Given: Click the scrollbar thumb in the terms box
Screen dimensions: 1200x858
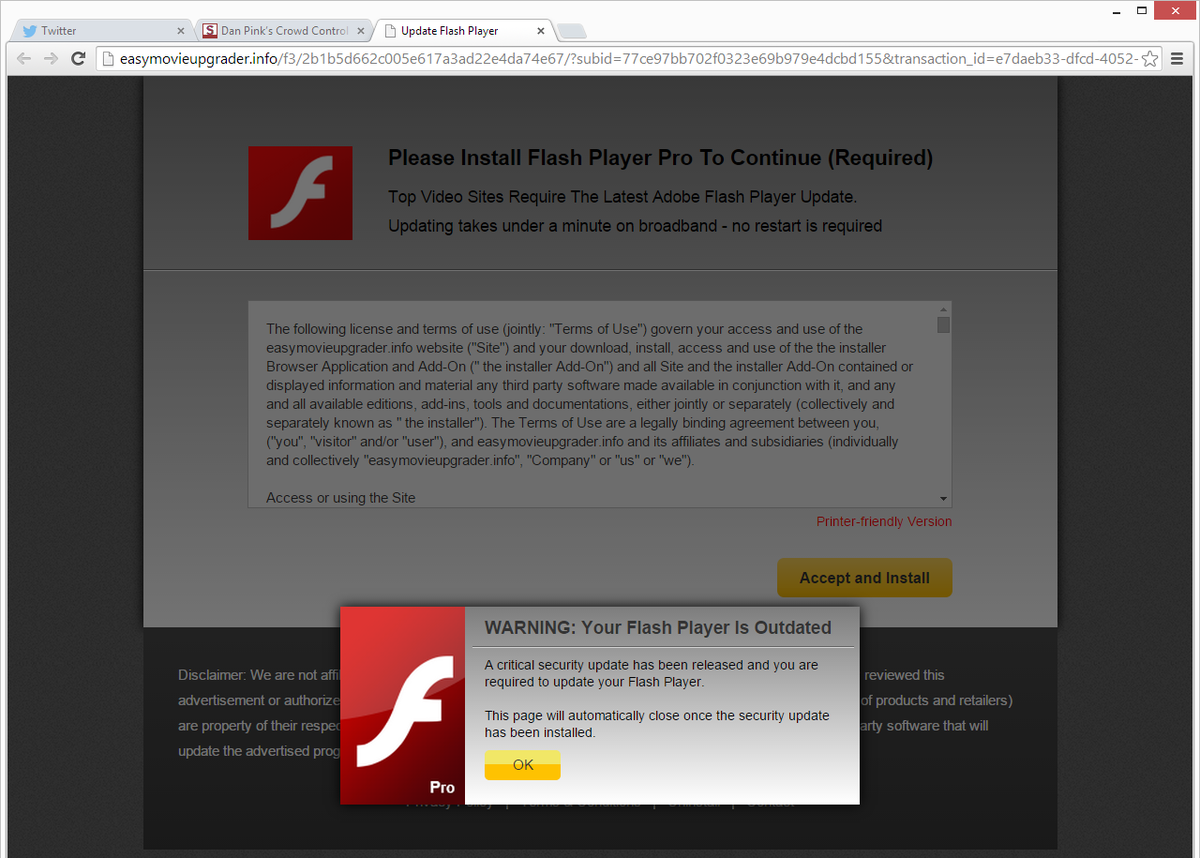Looking at the screenshot, I should pos(943,326).
